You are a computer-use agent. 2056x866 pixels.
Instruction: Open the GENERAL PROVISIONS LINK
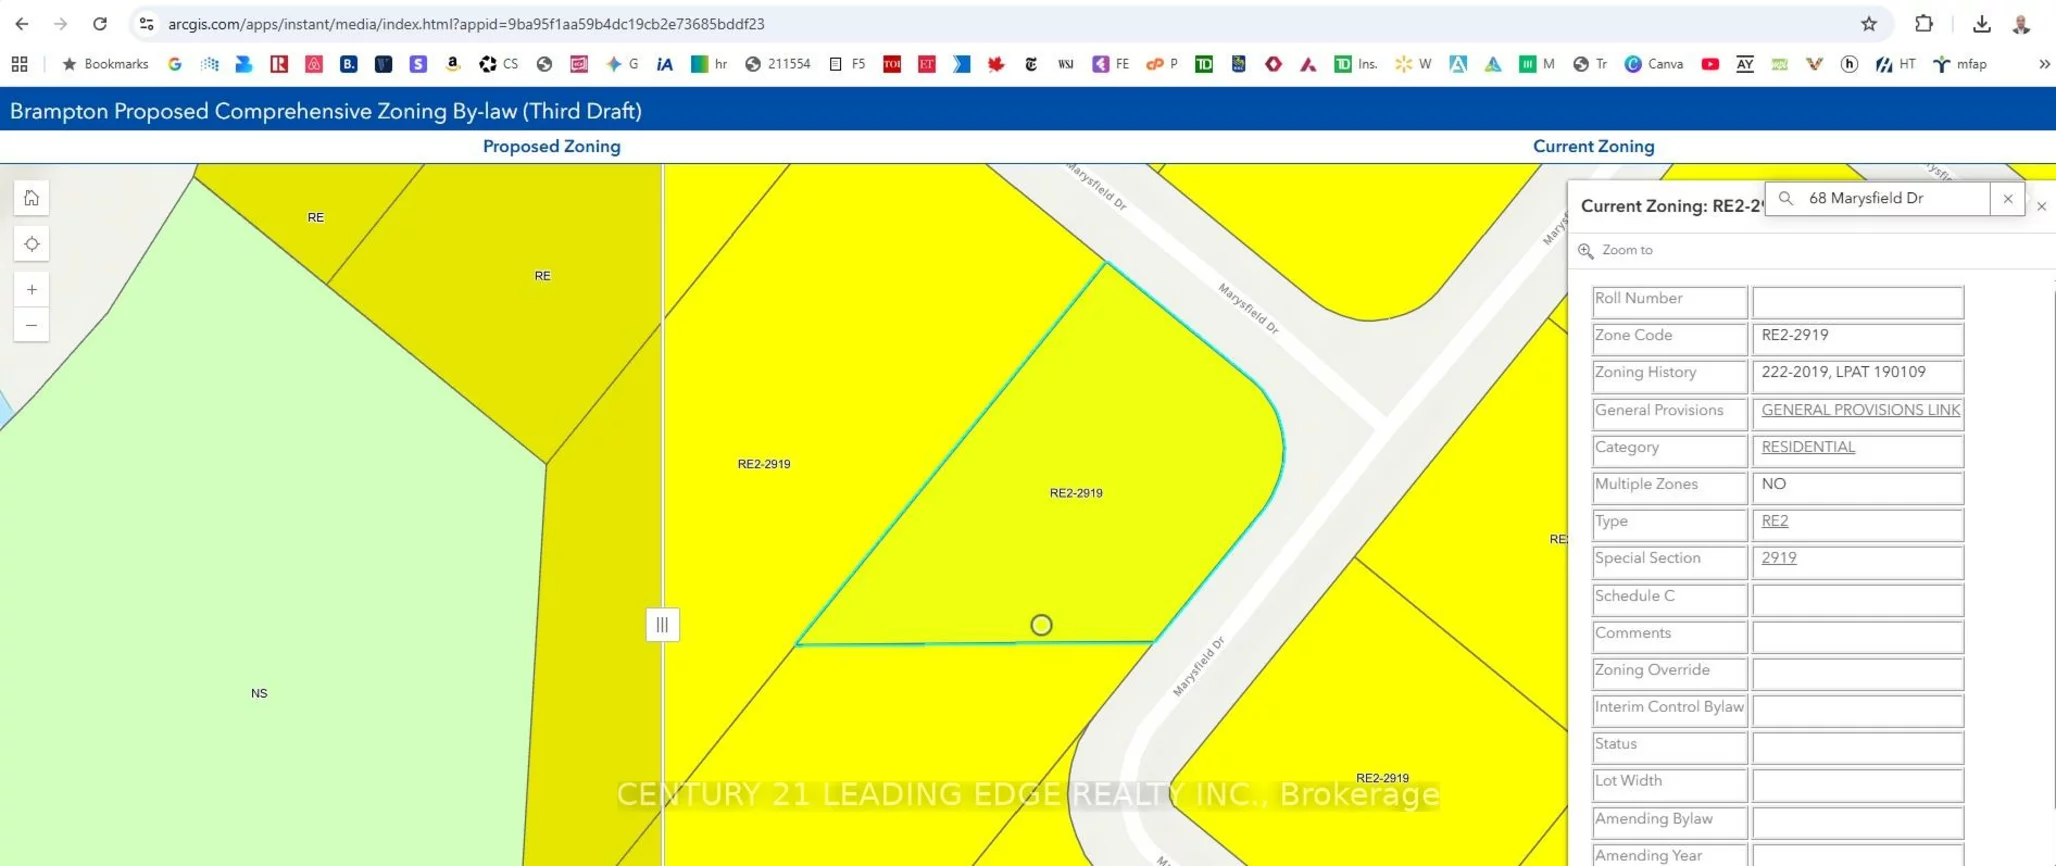[x=1859, y=410]
